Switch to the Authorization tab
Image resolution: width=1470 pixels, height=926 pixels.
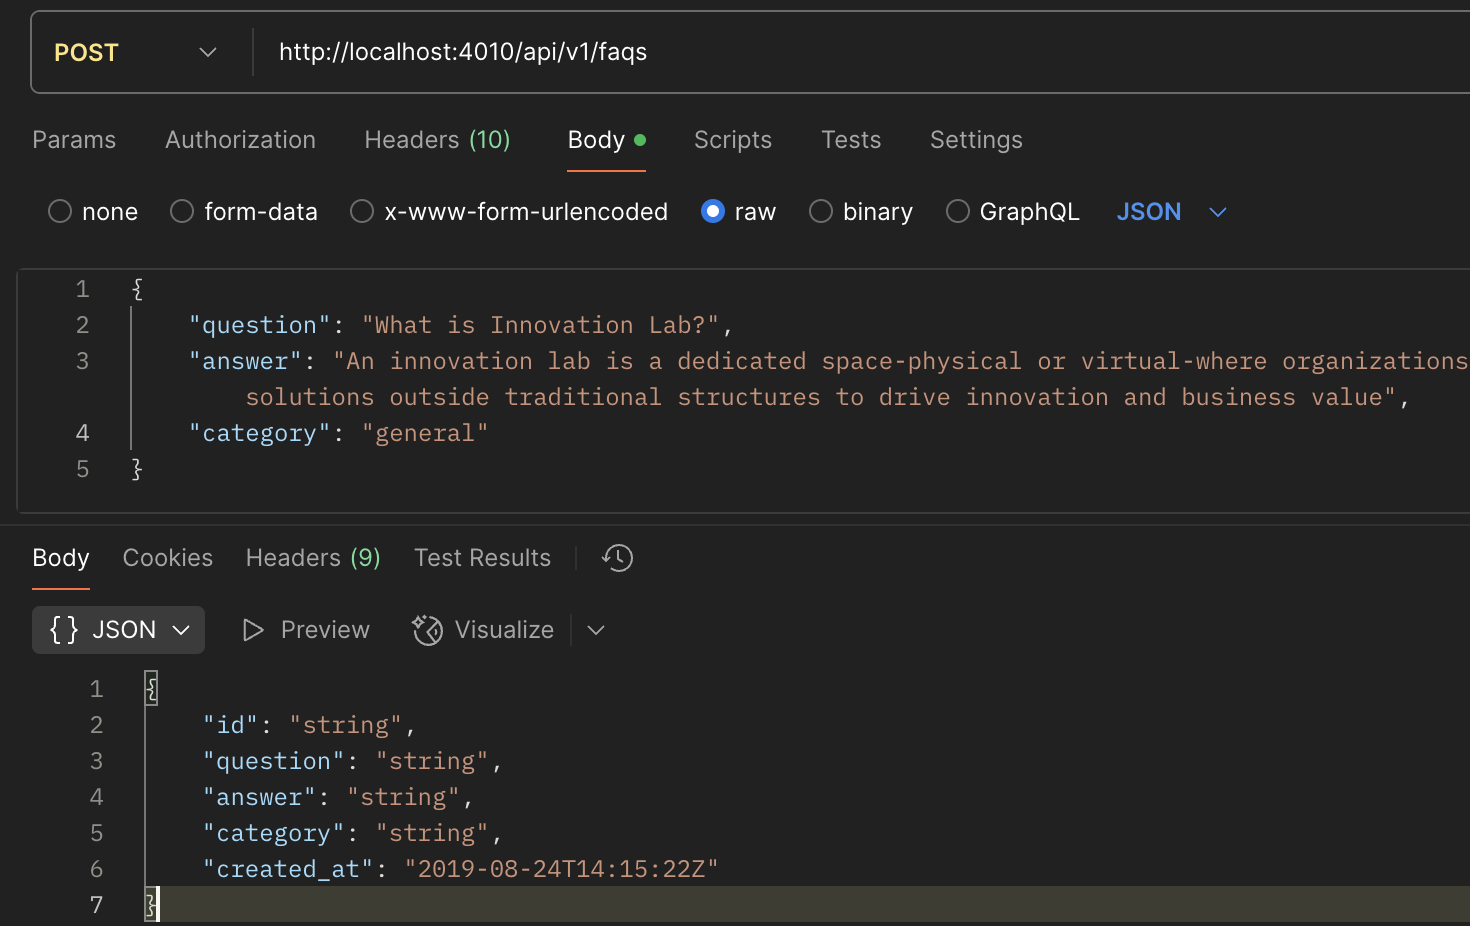pyautogui.click(x=240, y=140)
